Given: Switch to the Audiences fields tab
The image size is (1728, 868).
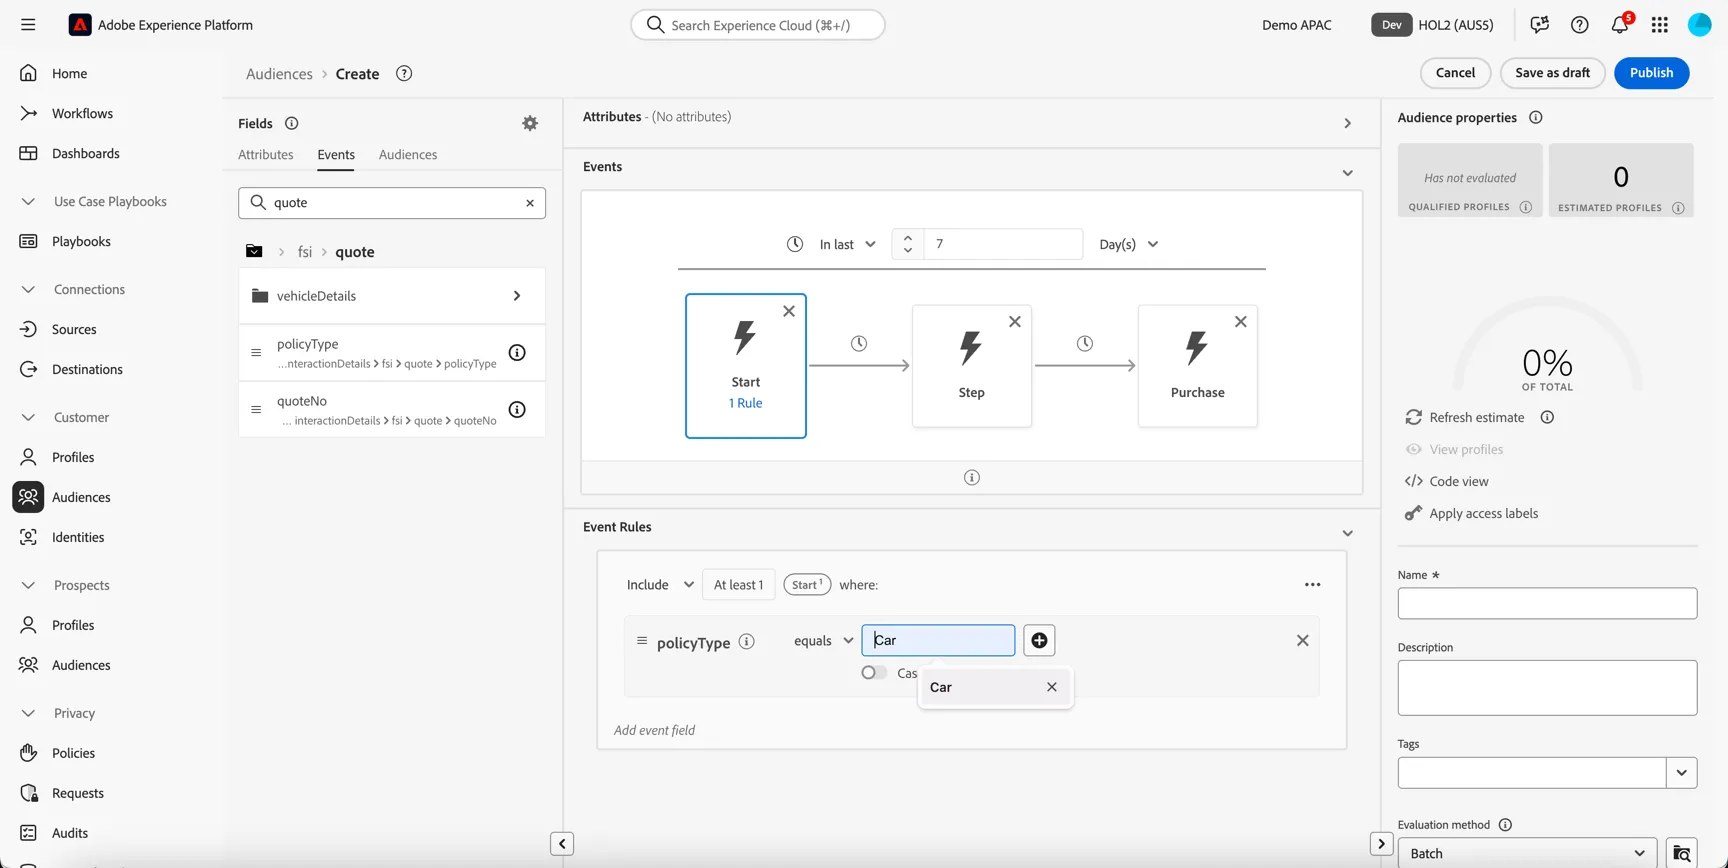Looking at the screenshot, I should point(408,155).
